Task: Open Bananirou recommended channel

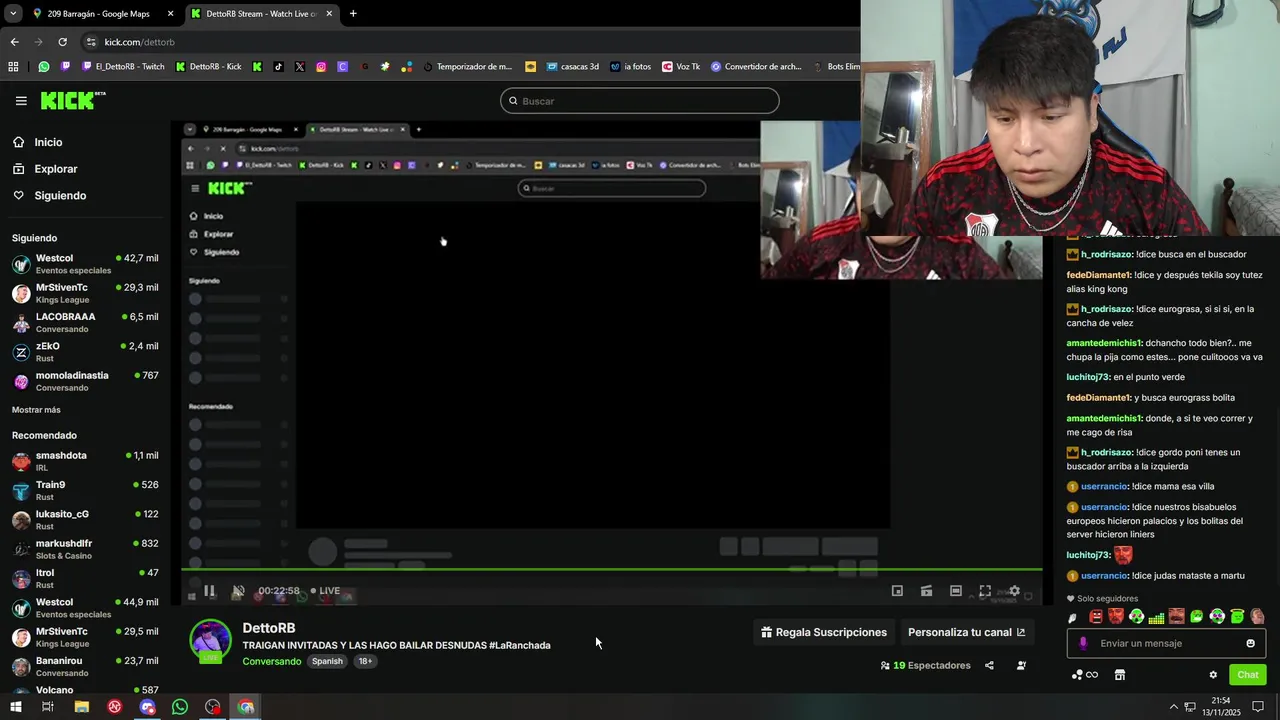Action: 85,666
